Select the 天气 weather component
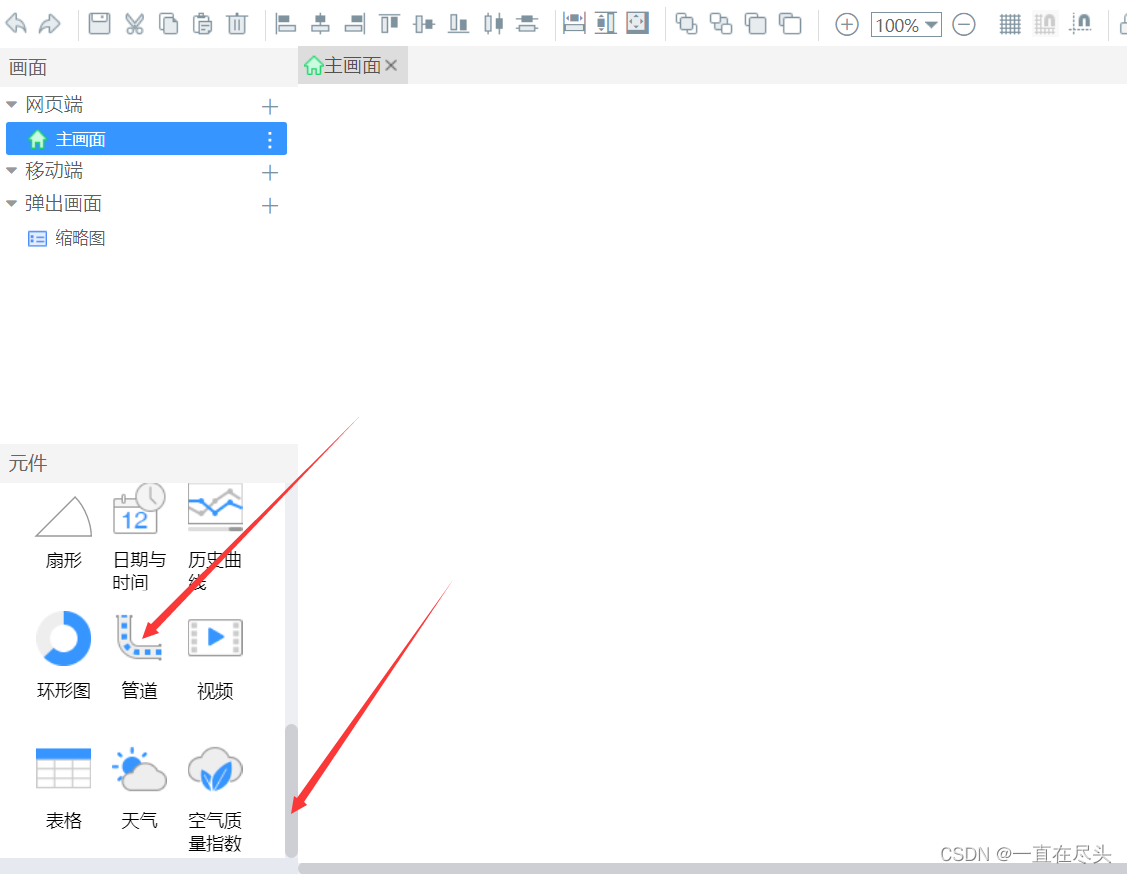The image size is (1127, 874). 139,787
